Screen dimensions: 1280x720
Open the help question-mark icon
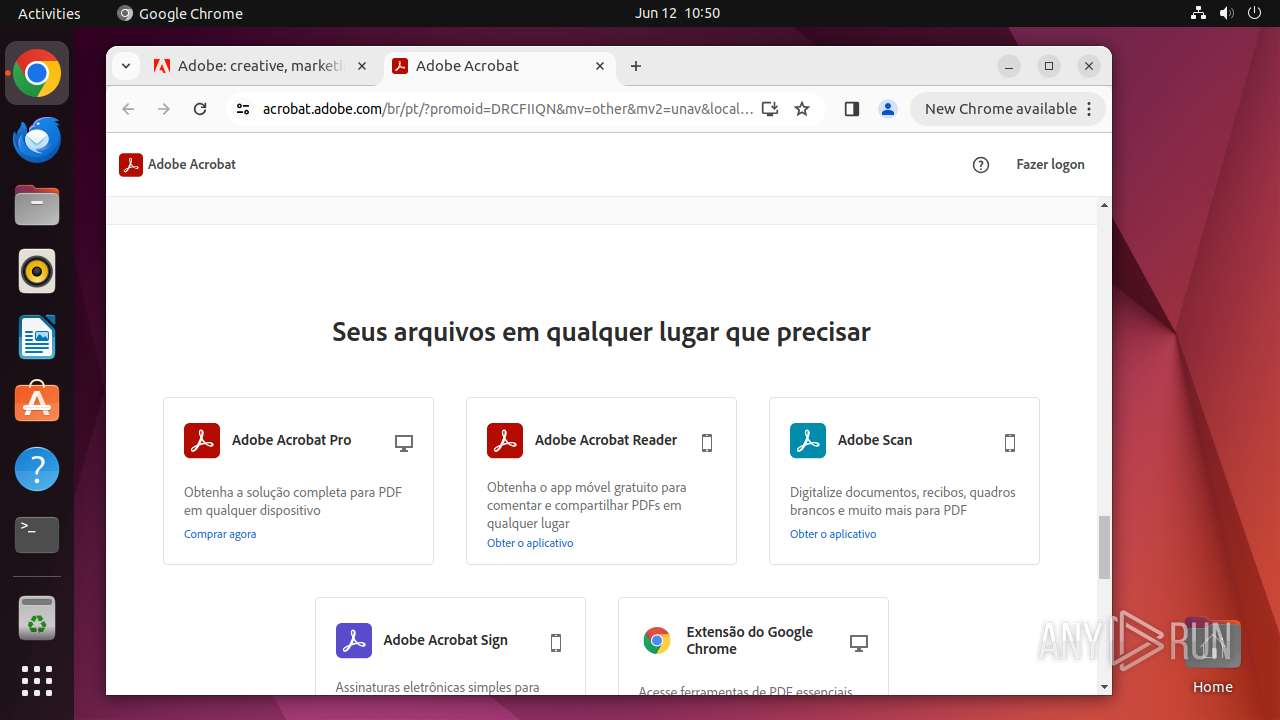pos(981,165)
